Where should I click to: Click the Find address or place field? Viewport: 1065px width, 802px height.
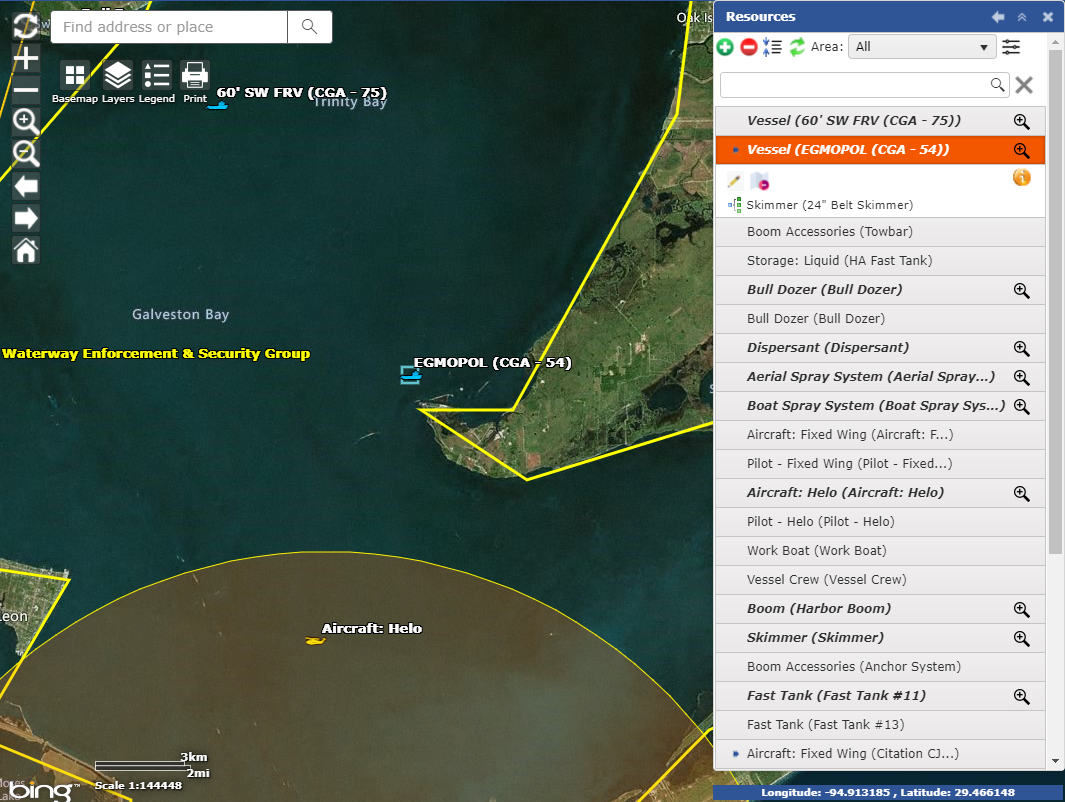tap(170, 27)
